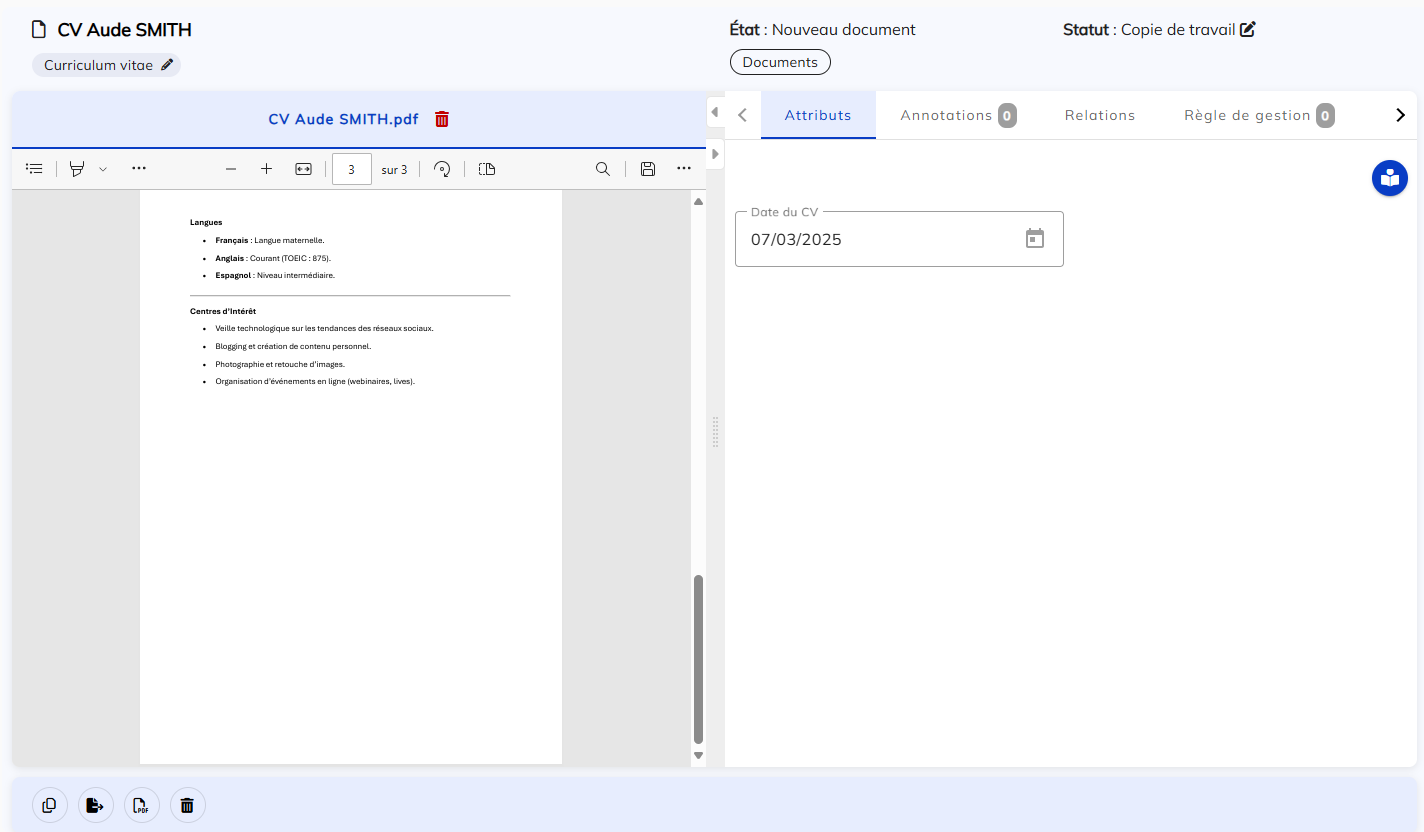Delete the CV Aude SMITH.pdf file with red trash
Screen dimensions: 1424x832
tap(442, 119)
